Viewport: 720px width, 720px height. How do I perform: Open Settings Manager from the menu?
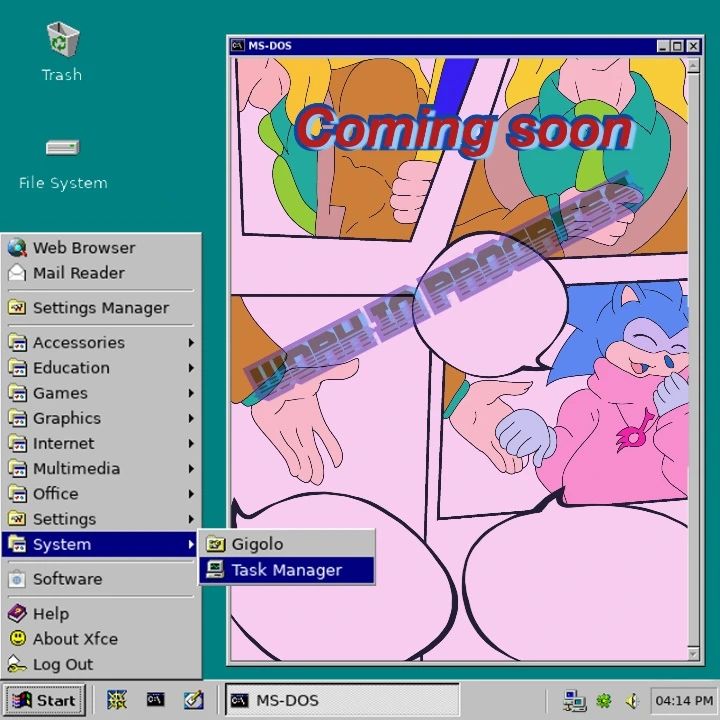pyautogui.click(x=100, y=308)
